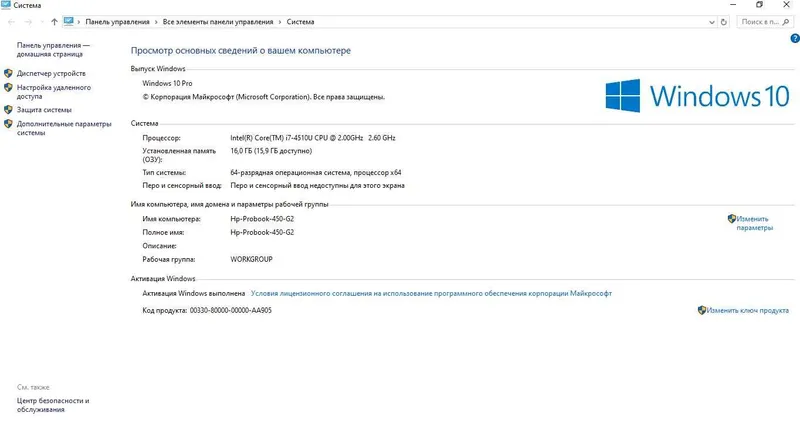
Task: Click the shield icon beside 'Настройка удаленного доступа'
Action: coord(8,87)
